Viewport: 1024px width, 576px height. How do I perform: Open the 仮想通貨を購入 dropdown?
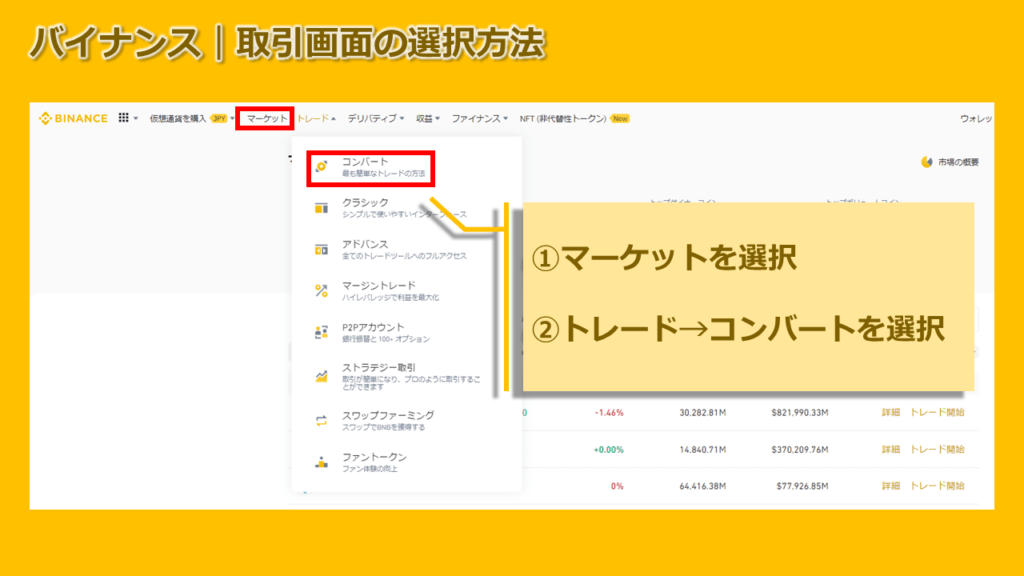coord(192,118)
